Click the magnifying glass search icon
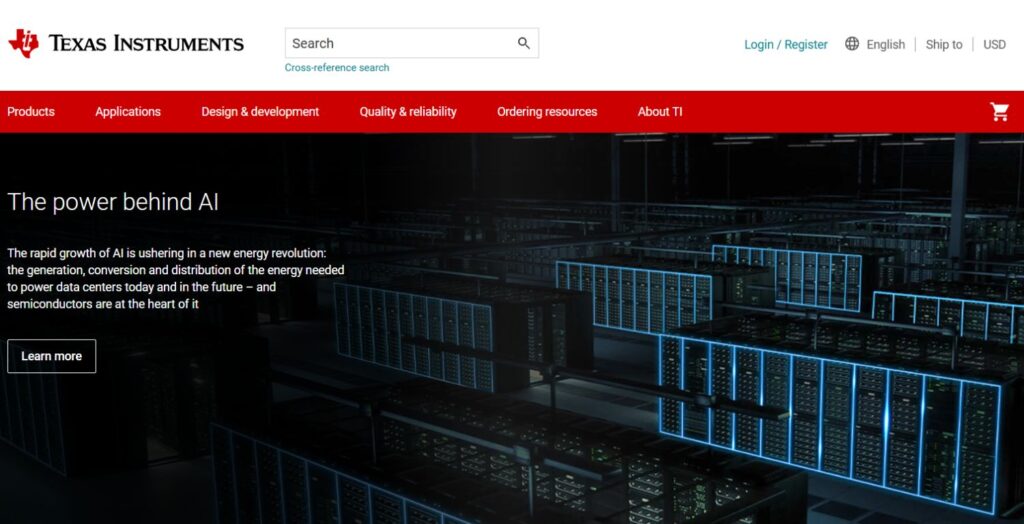 pyautogui.click(x=523, y=43)
